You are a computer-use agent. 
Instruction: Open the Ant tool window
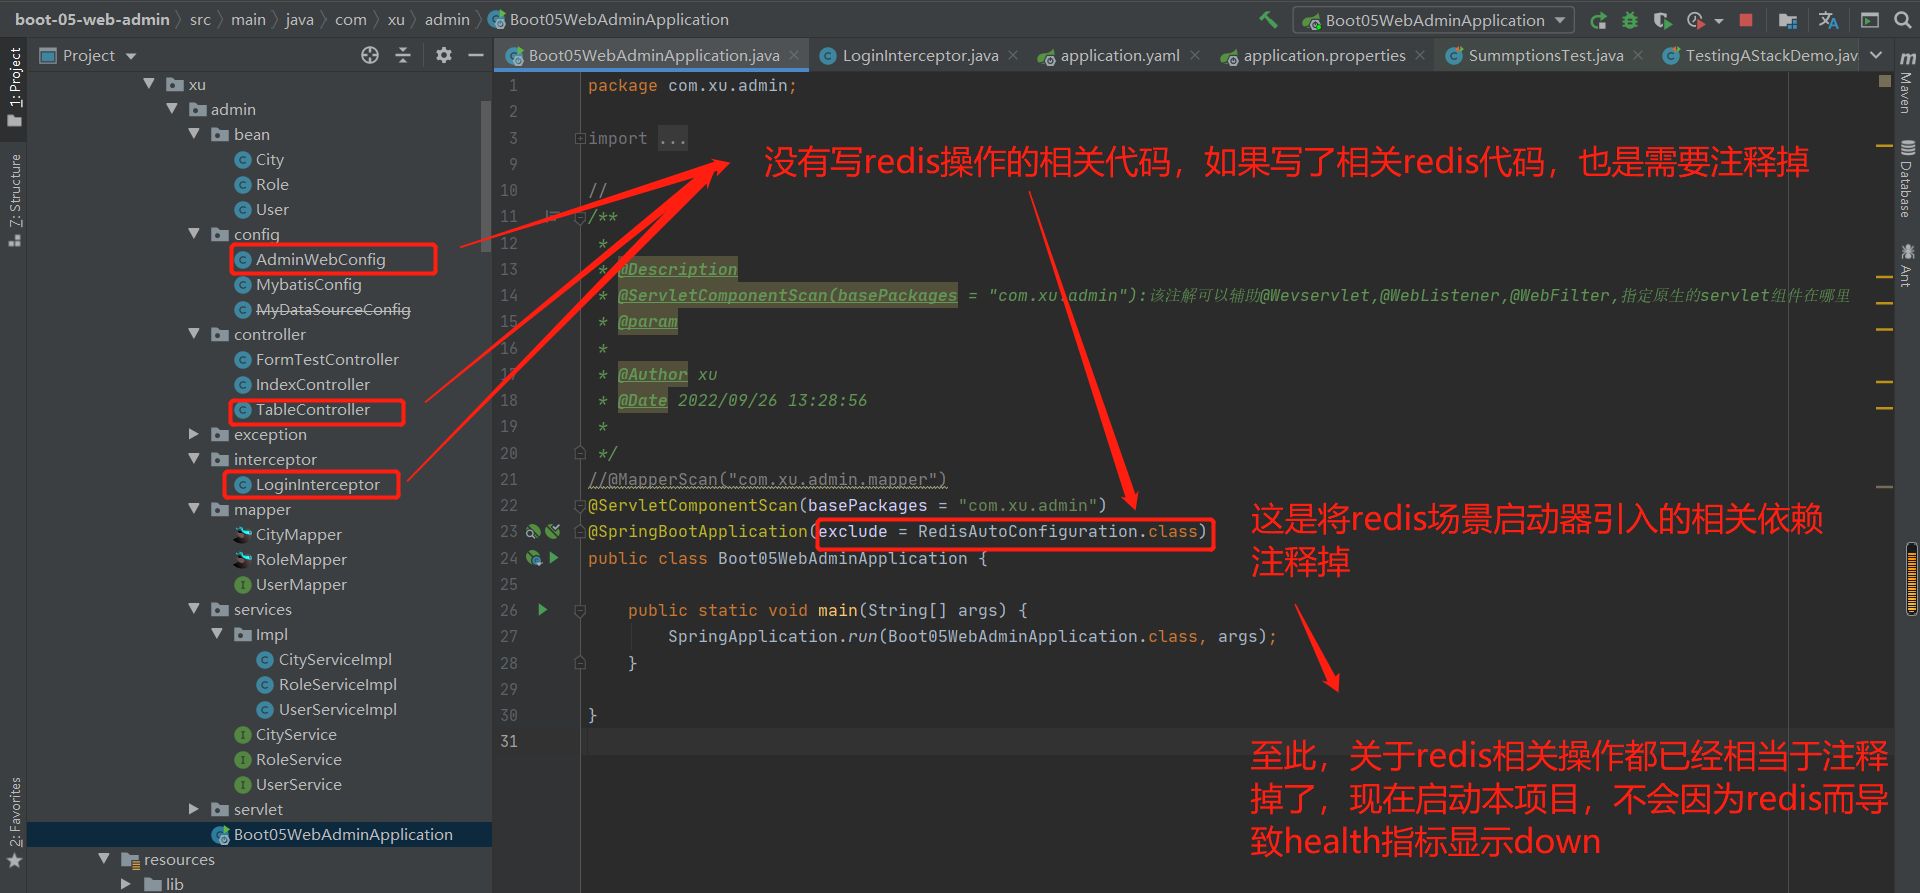[1907, 265]
